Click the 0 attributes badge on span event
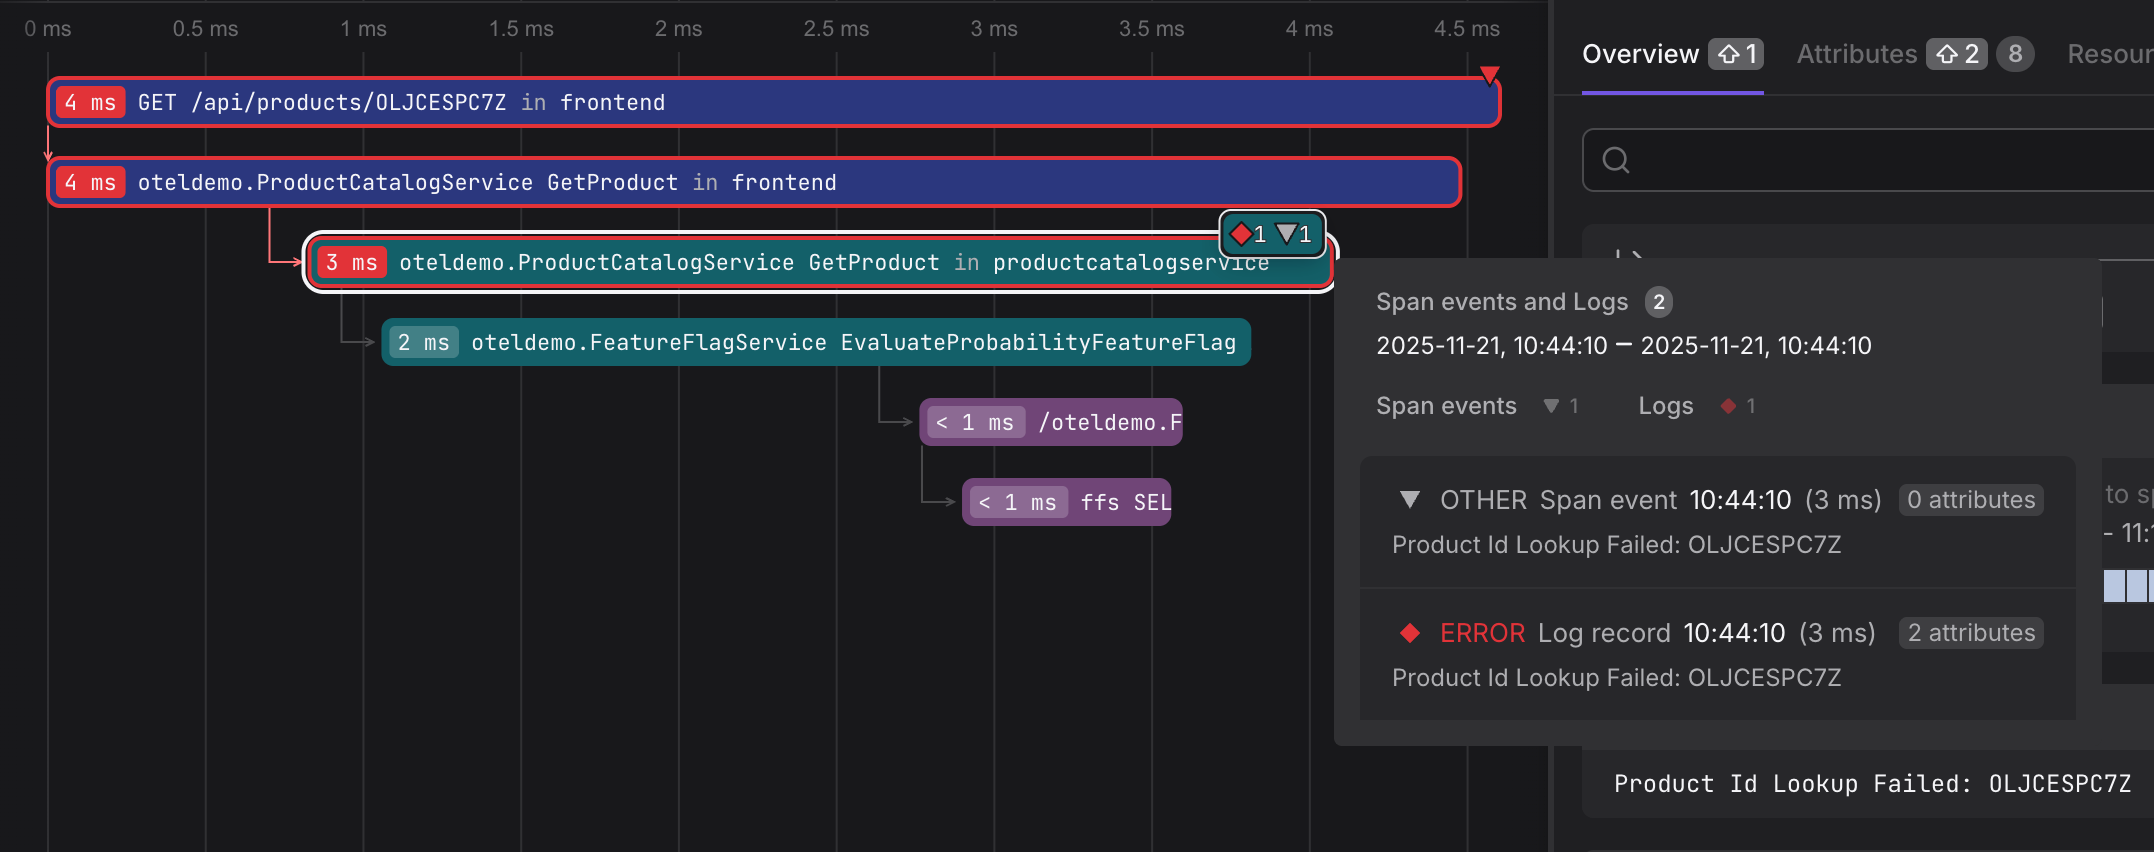 point(1971,500)
